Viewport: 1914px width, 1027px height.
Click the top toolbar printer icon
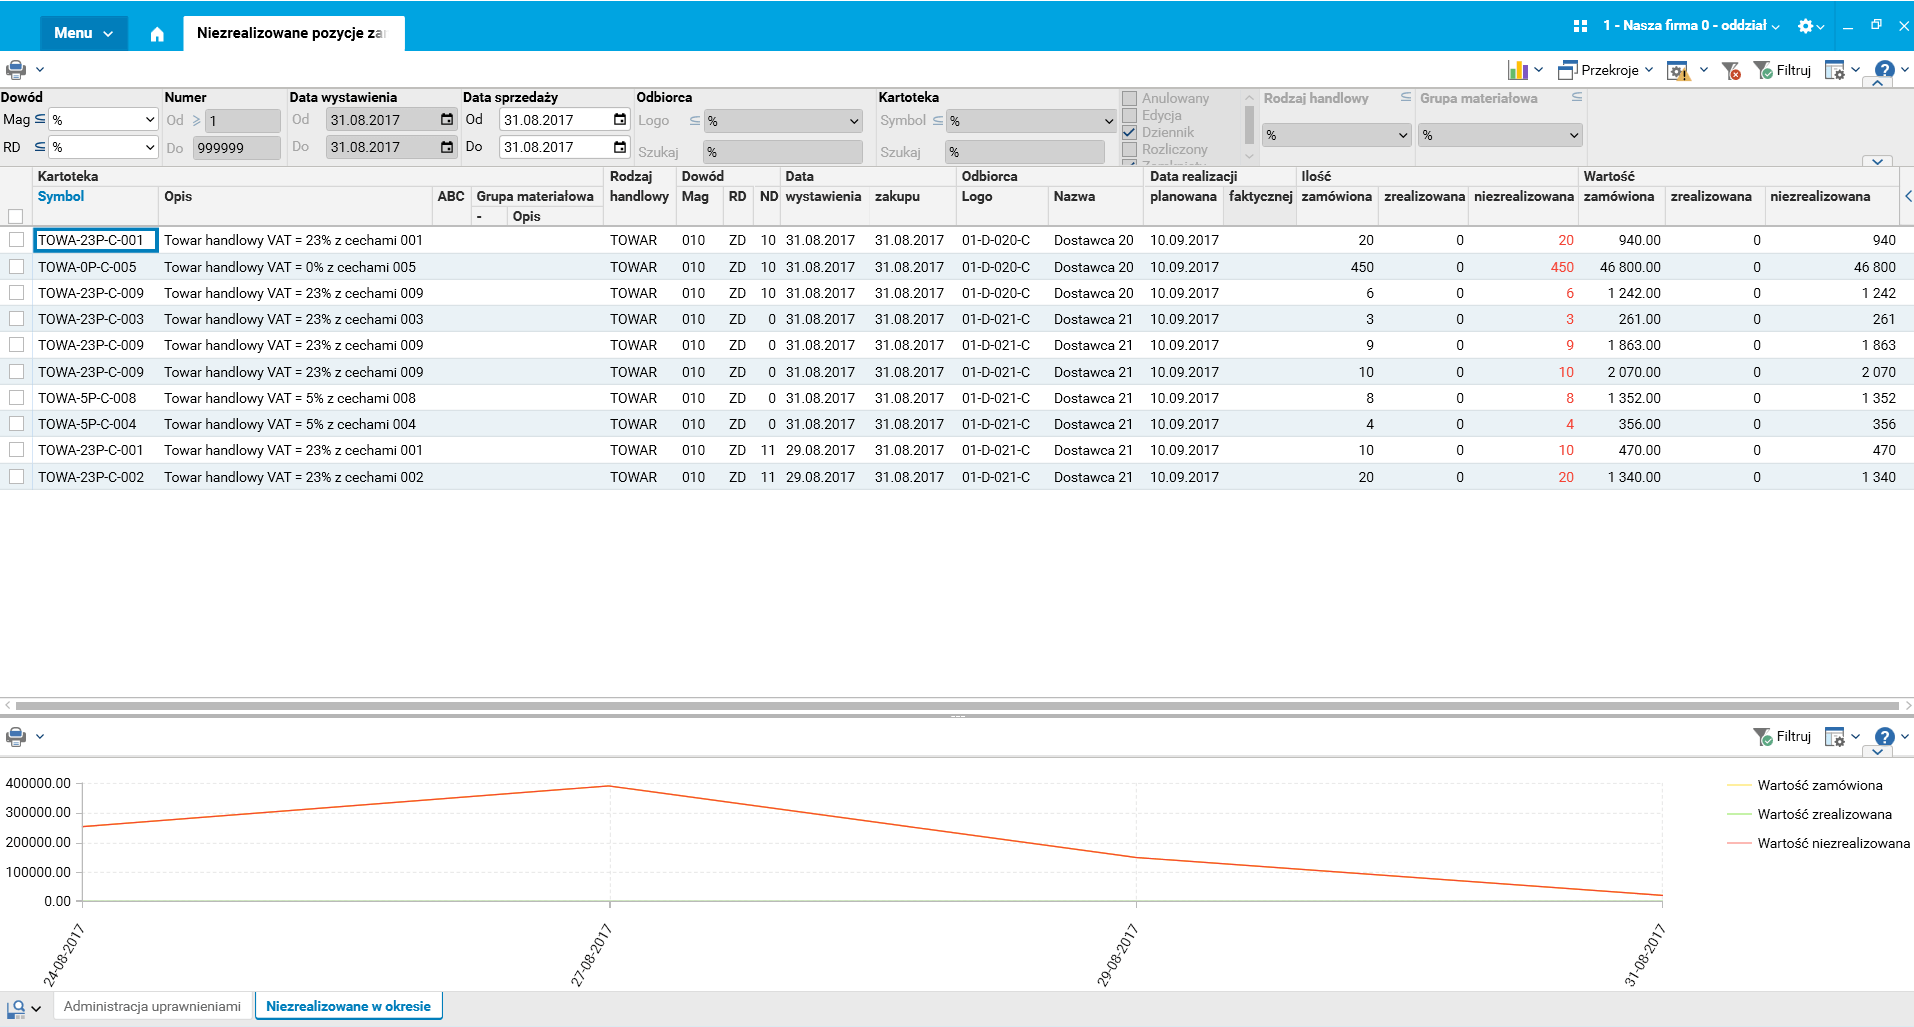[16, 70]
